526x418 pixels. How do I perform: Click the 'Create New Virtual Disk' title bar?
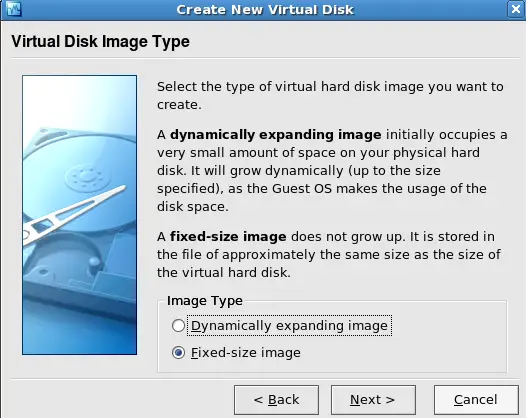point(265,9)
